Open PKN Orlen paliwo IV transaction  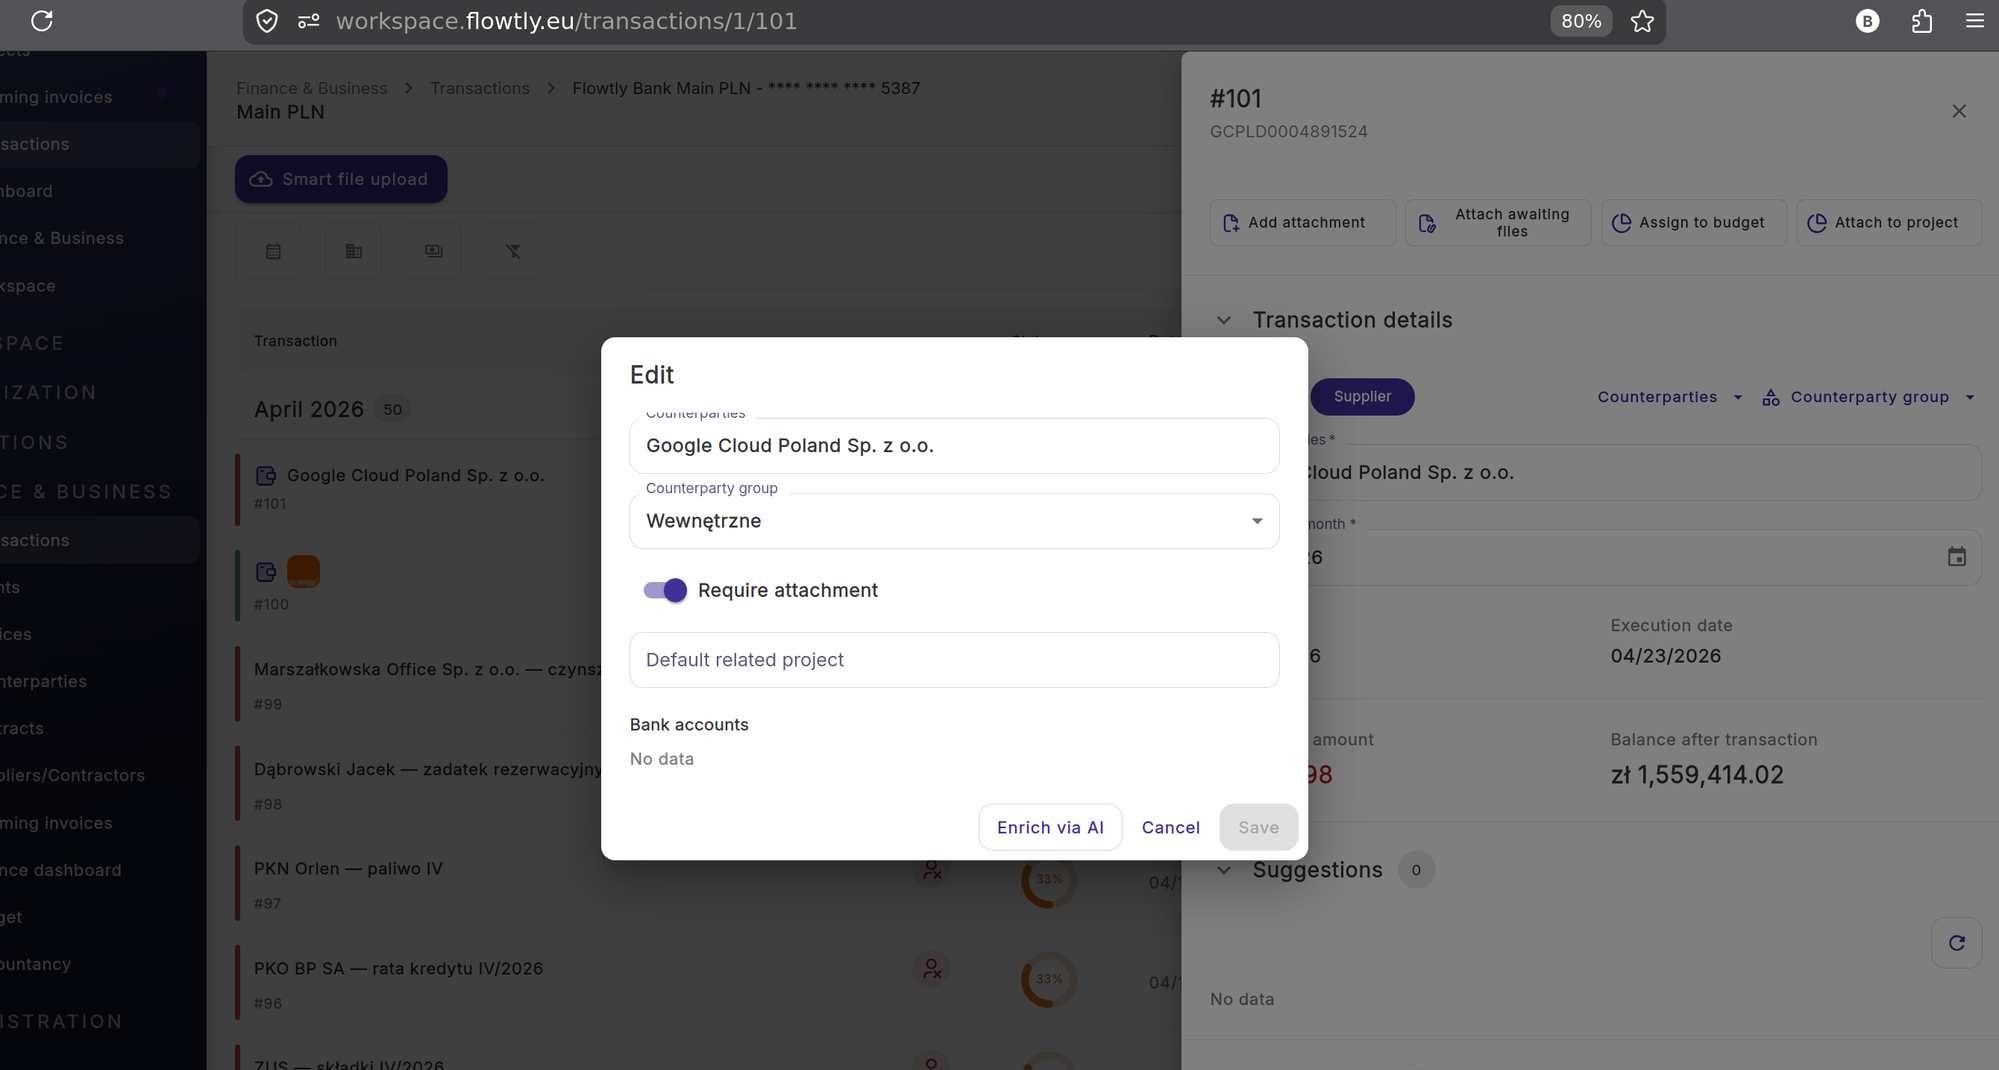(348, 868)
